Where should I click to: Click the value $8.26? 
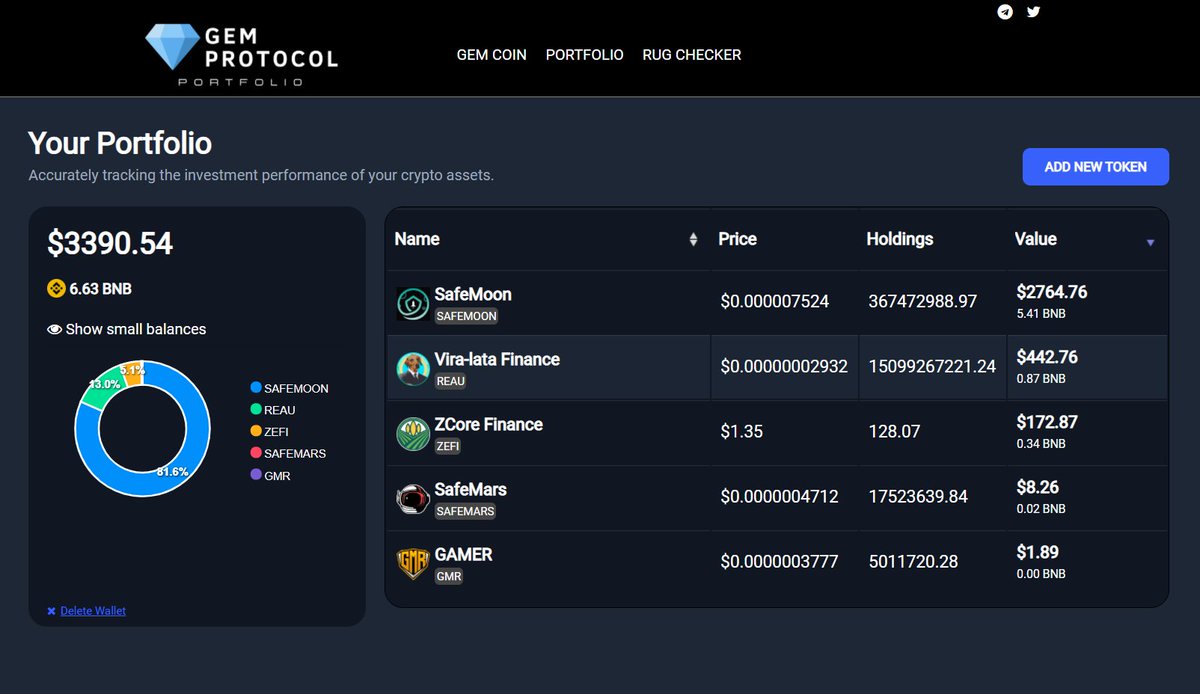click(x=1038, y=487)
